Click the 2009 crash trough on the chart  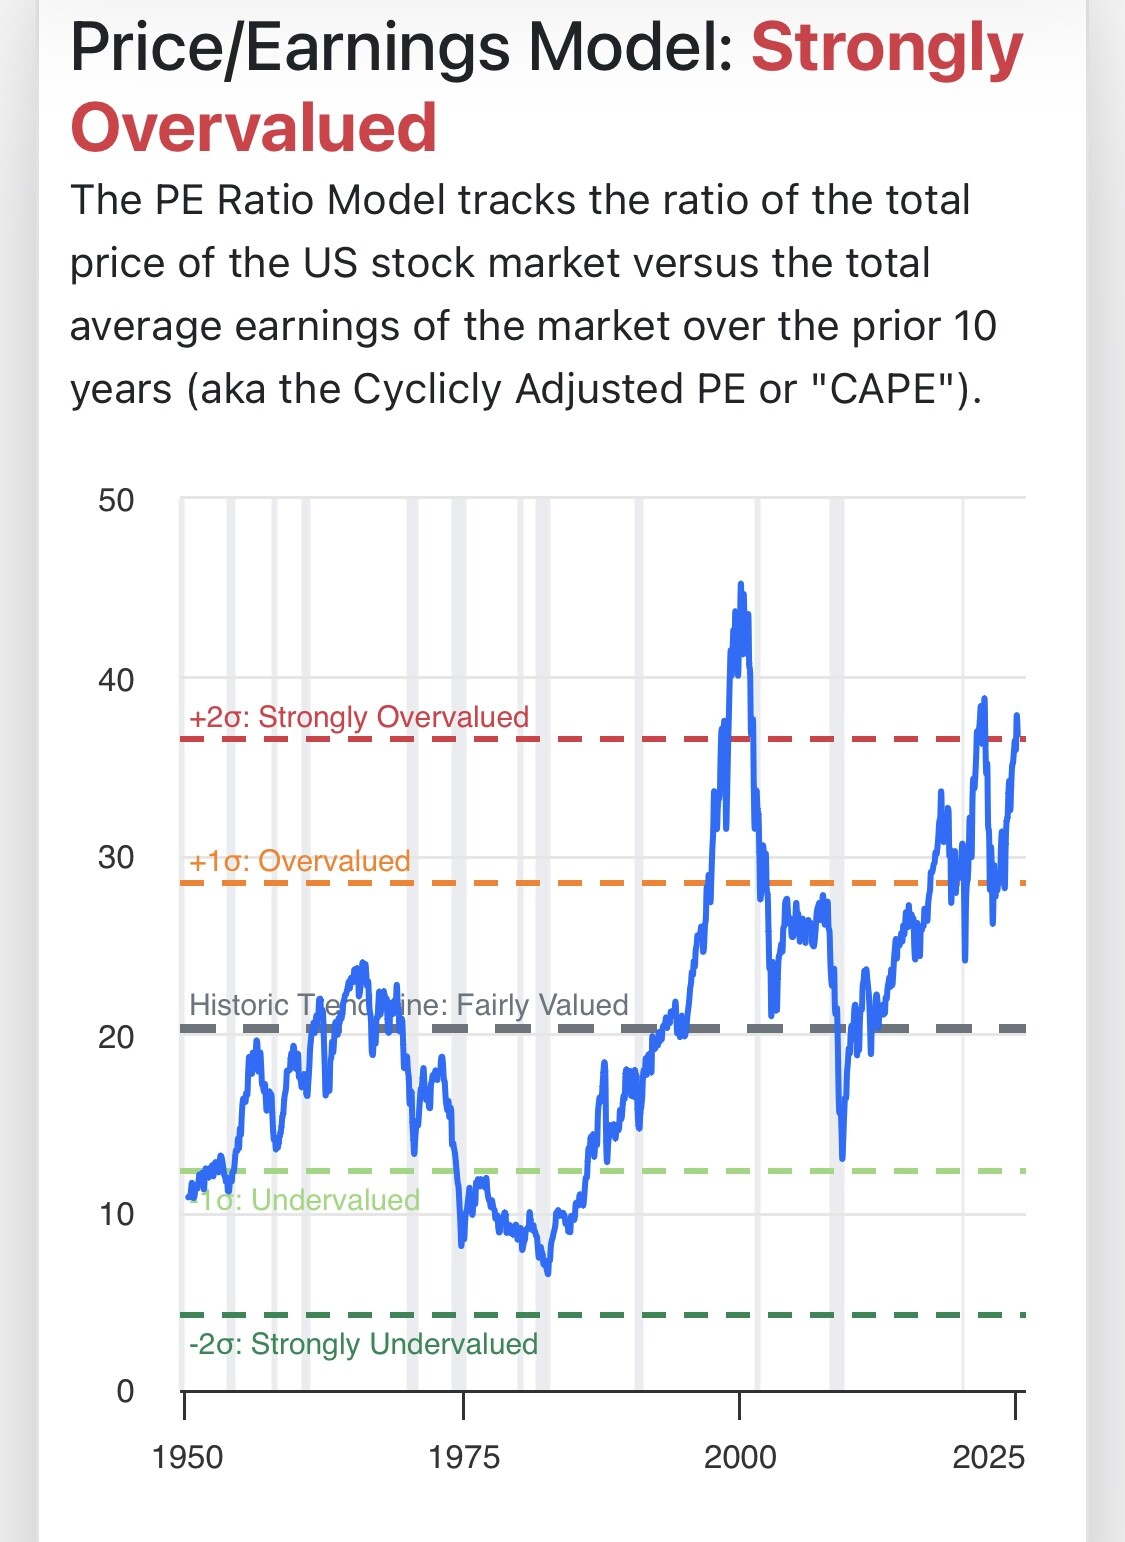(843, 1157)
